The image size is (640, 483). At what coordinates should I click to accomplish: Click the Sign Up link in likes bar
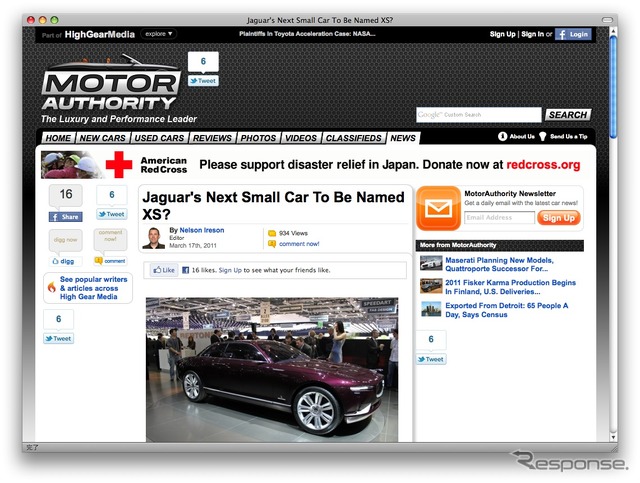[230, 270]
